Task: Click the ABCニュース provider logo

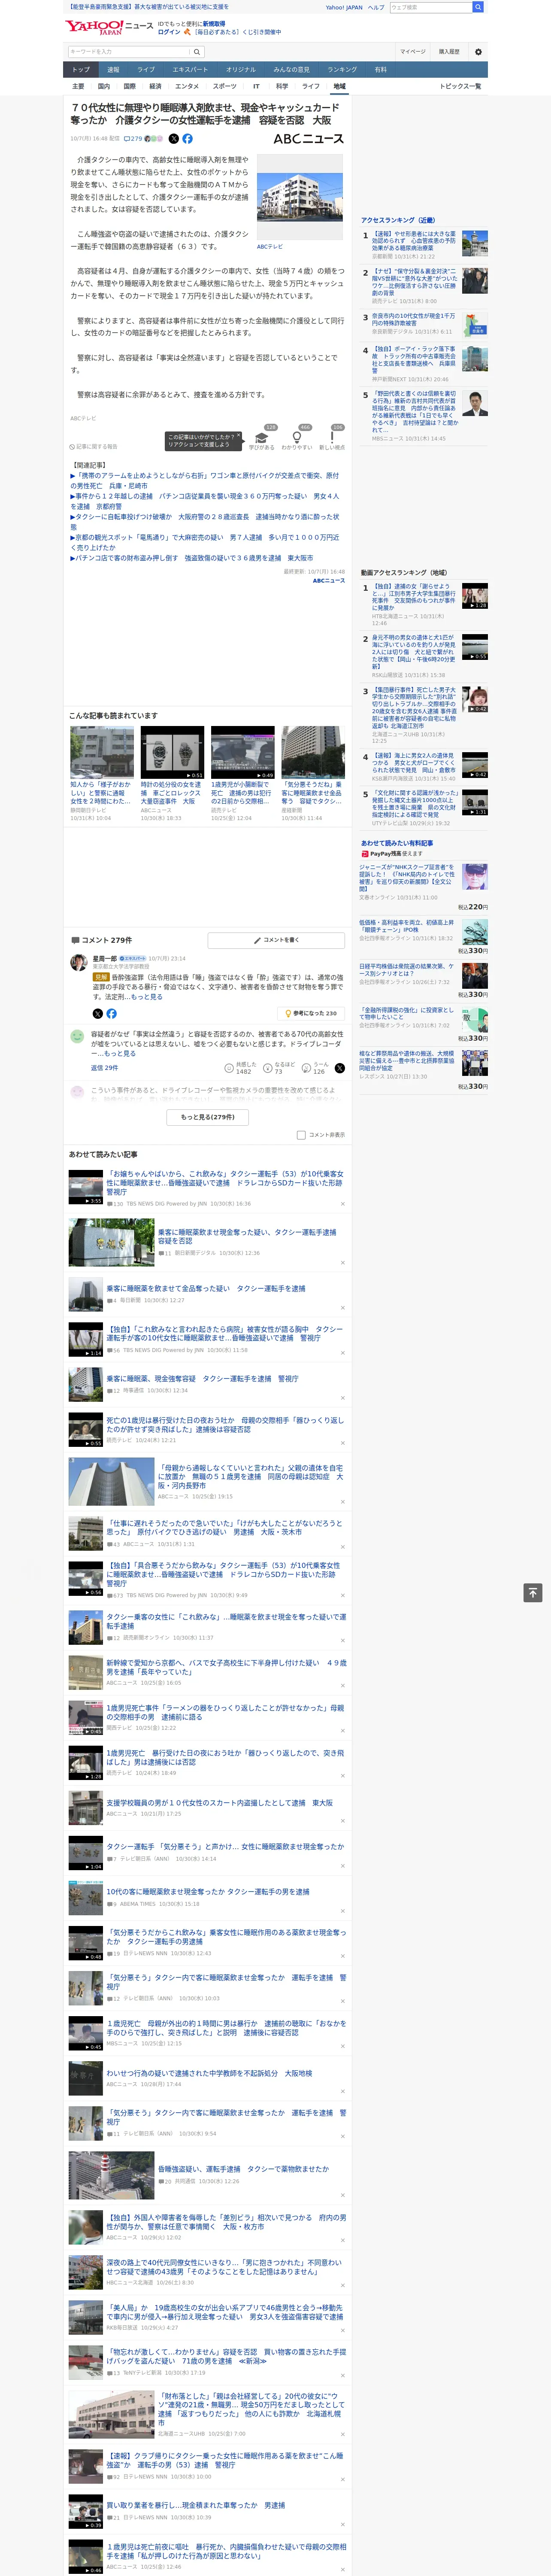Action: [x=309, y=139]
